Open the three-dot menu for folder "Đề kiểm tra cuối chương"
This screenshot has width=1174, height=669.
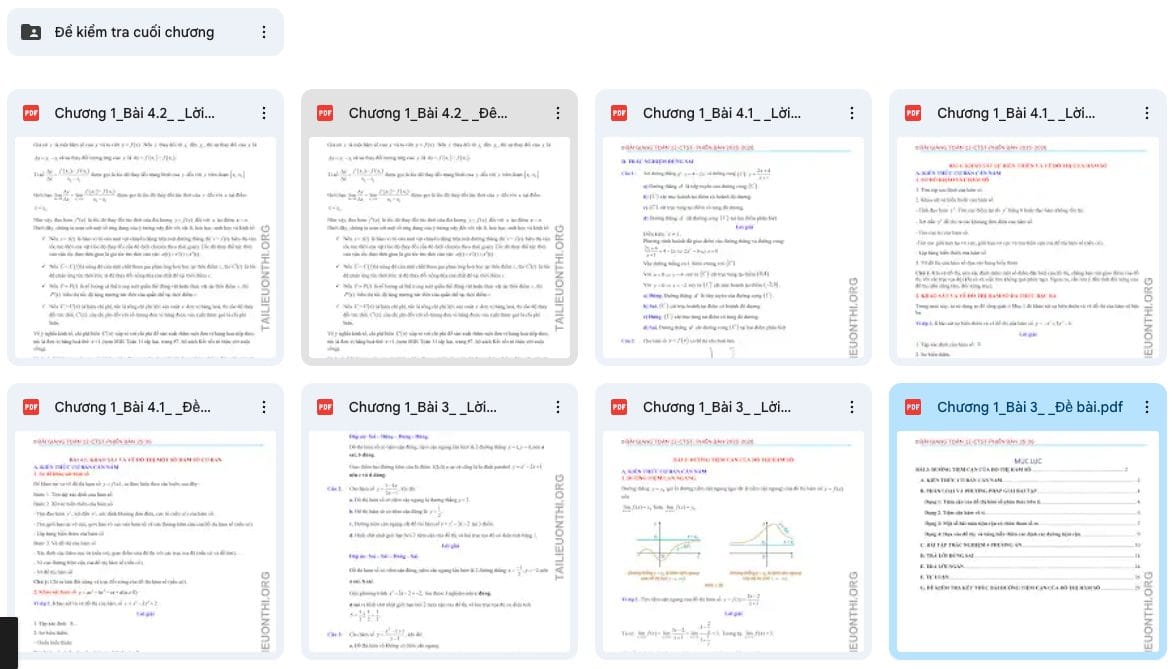pos(264,32)
